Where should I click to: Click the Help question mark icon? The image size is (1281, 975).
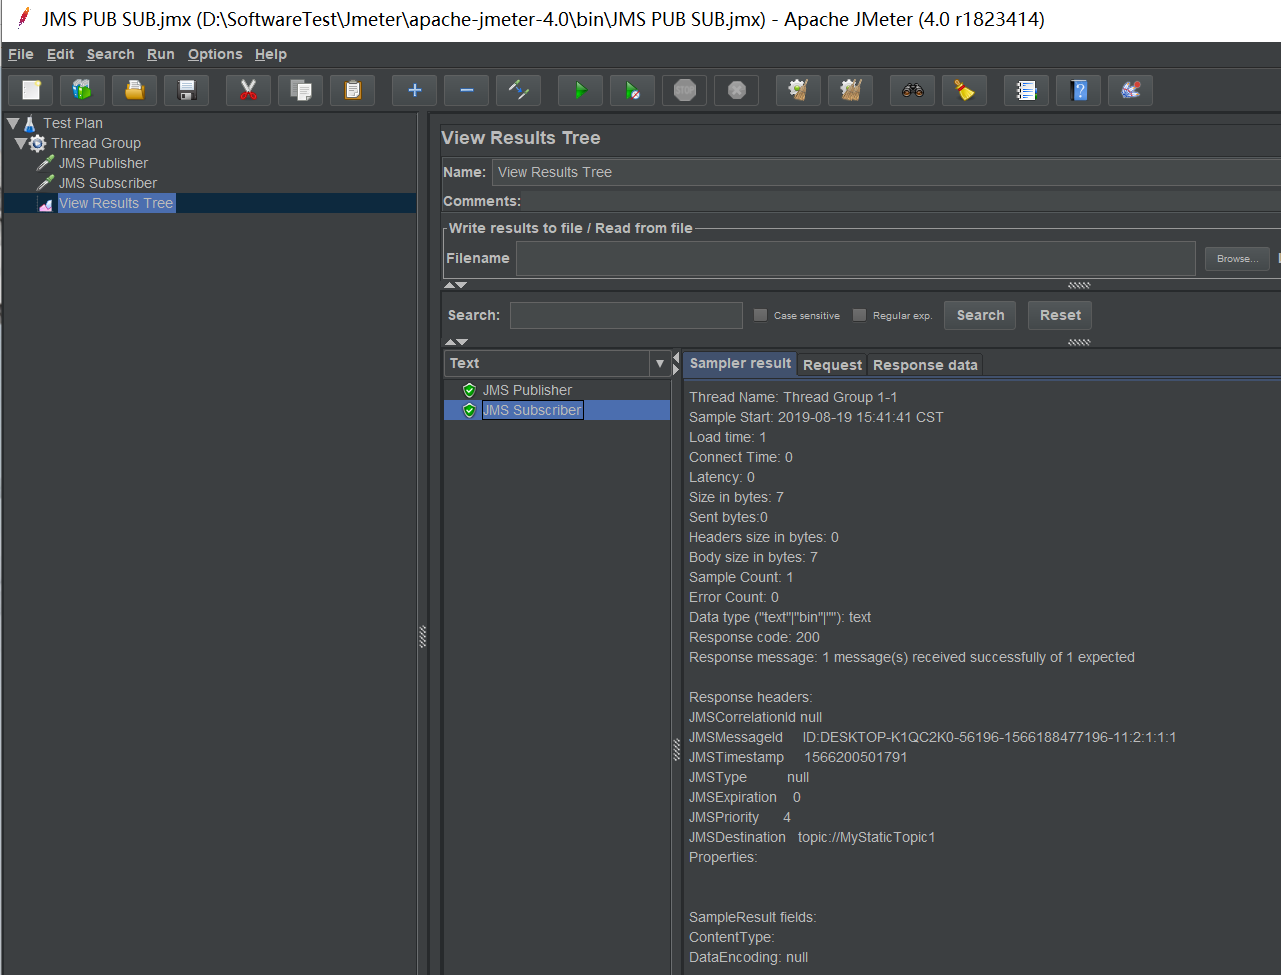click(x=1079, y=90)
